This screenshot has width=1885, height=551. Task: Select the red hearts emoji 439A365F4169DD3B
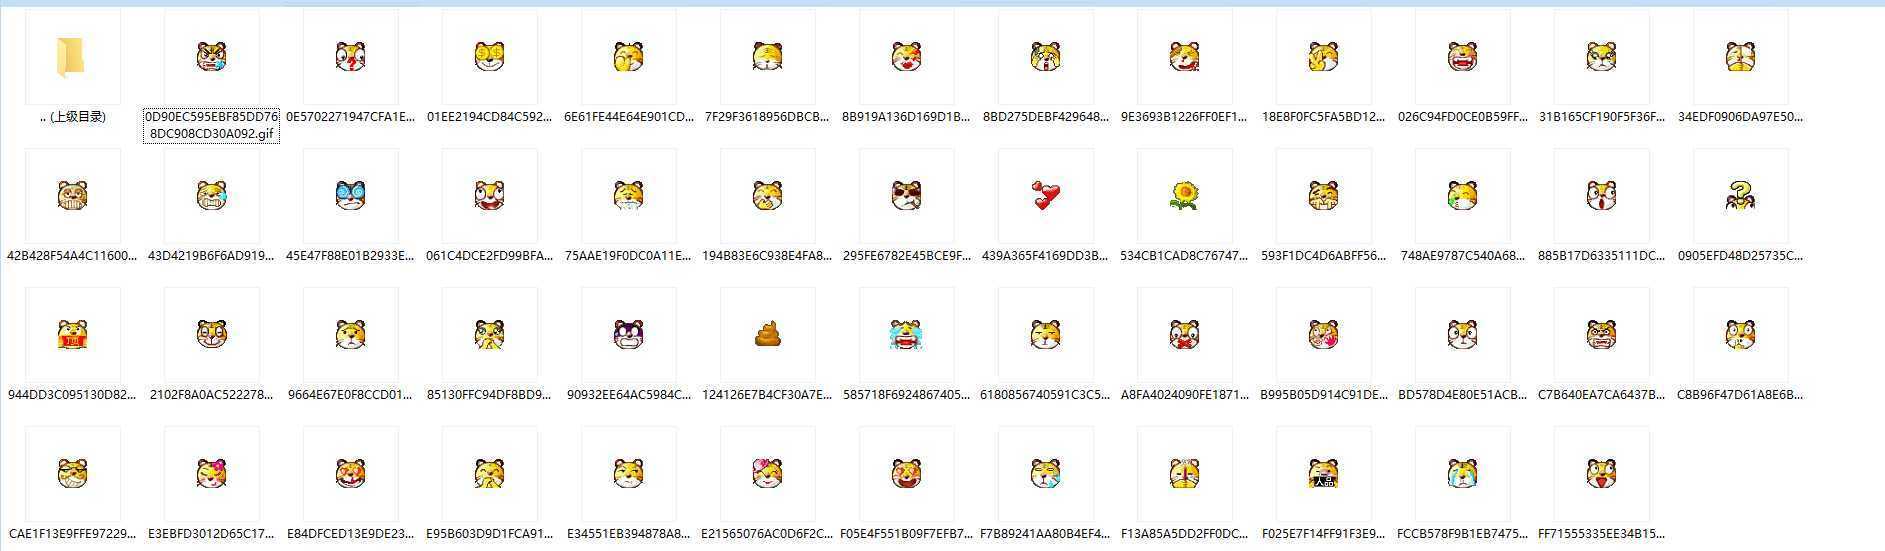pyautogui.click(x=1045, y=196)
